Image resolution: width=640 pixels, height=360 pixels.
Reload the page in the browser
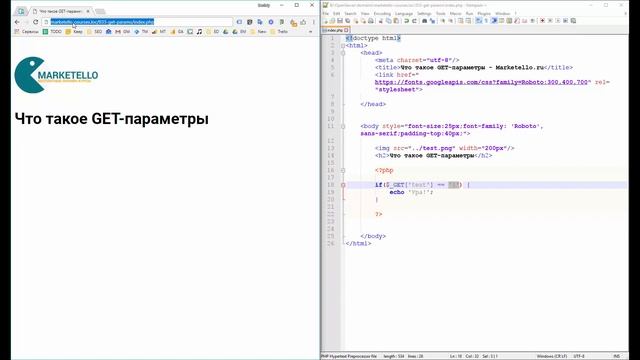click(36, 22)
